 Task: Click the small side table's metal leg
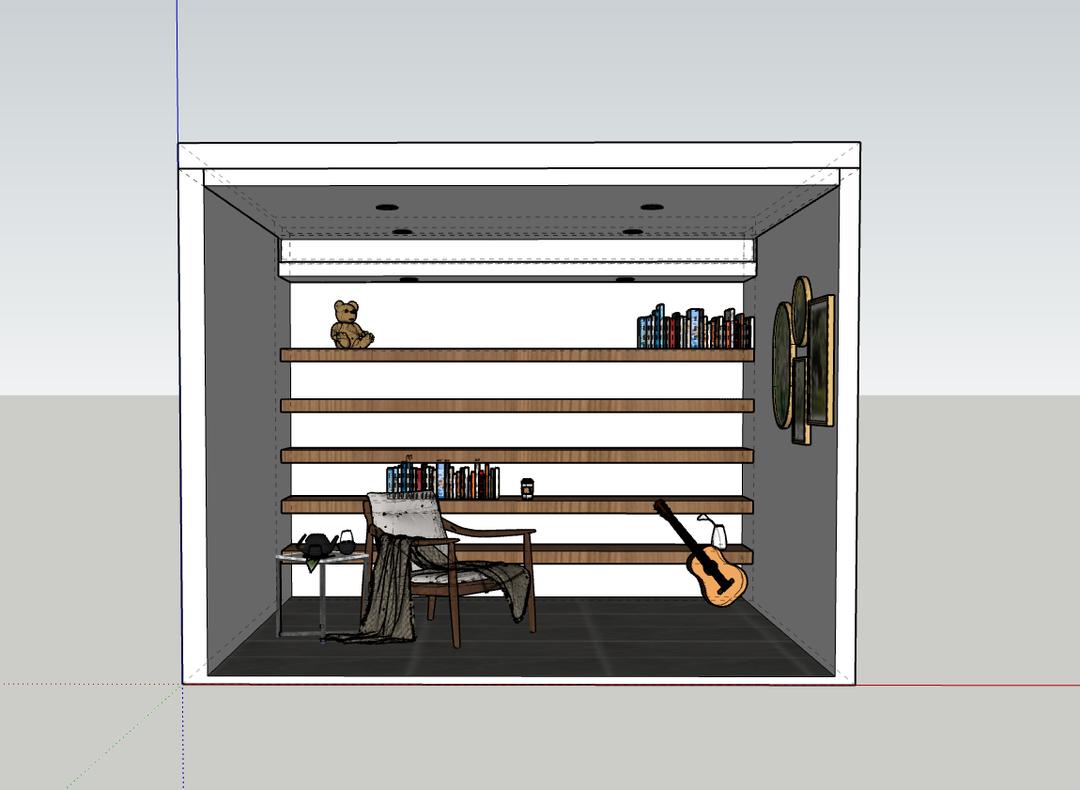[x=278, y=598]
